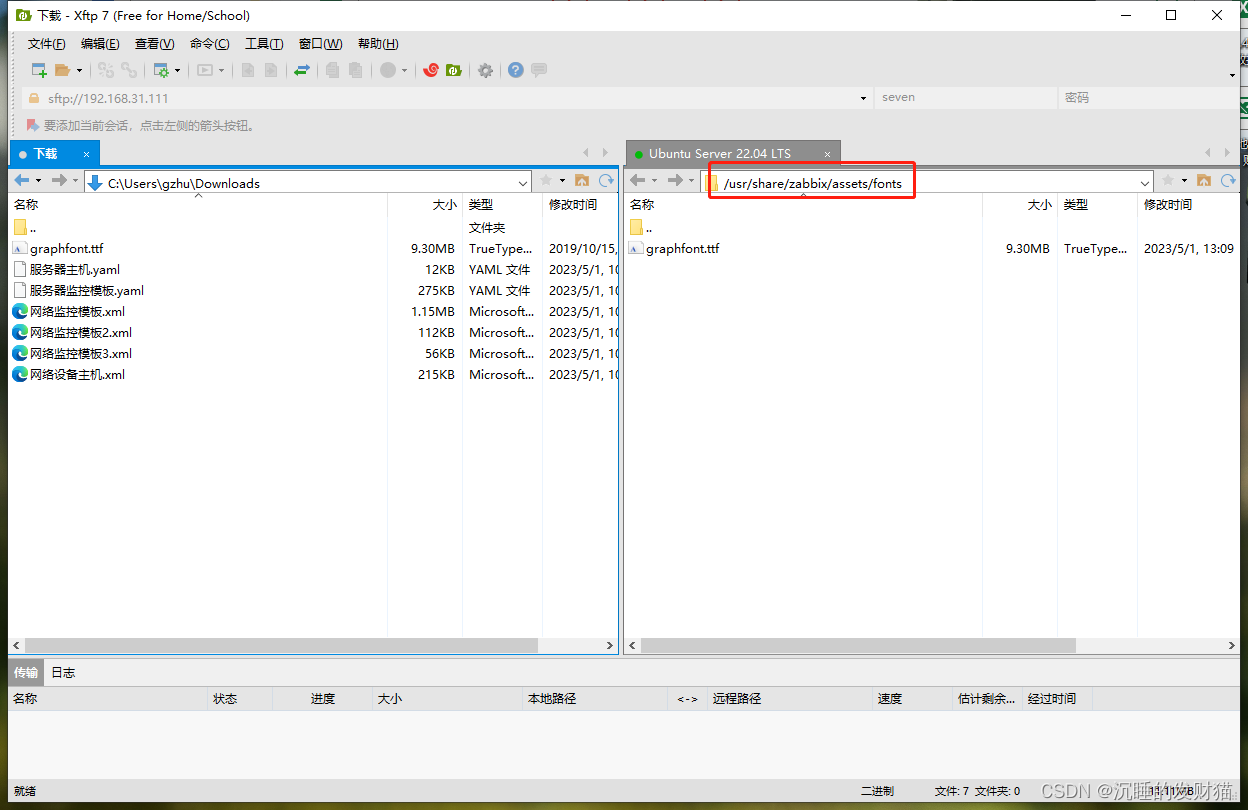
Task: Sort remote files by 名称 column header
Action: pos(803,204)
